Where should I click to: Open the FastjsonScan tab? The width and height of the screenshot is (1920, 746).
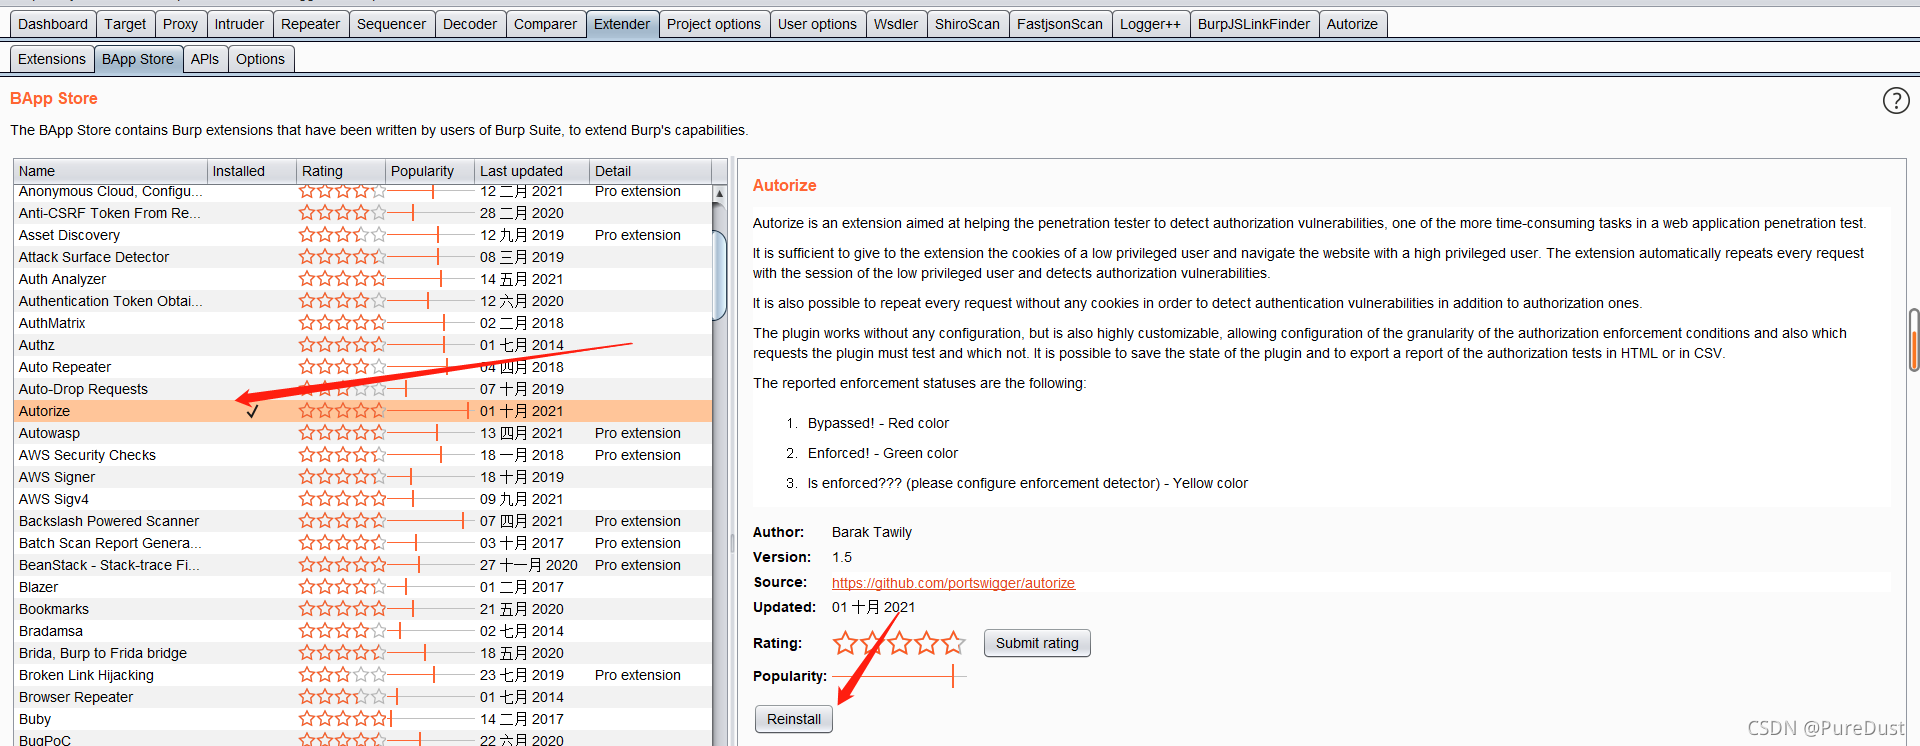(x=1060, y=24)
